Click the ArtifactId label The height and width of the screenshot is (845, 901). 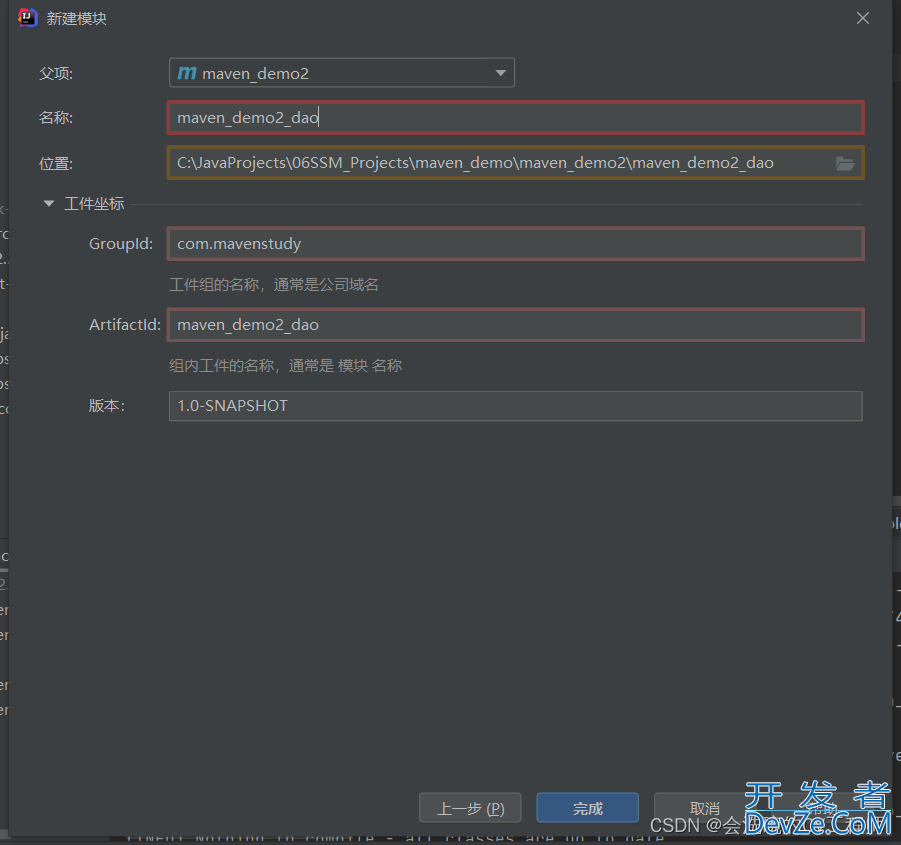click(x=125, y=325)
